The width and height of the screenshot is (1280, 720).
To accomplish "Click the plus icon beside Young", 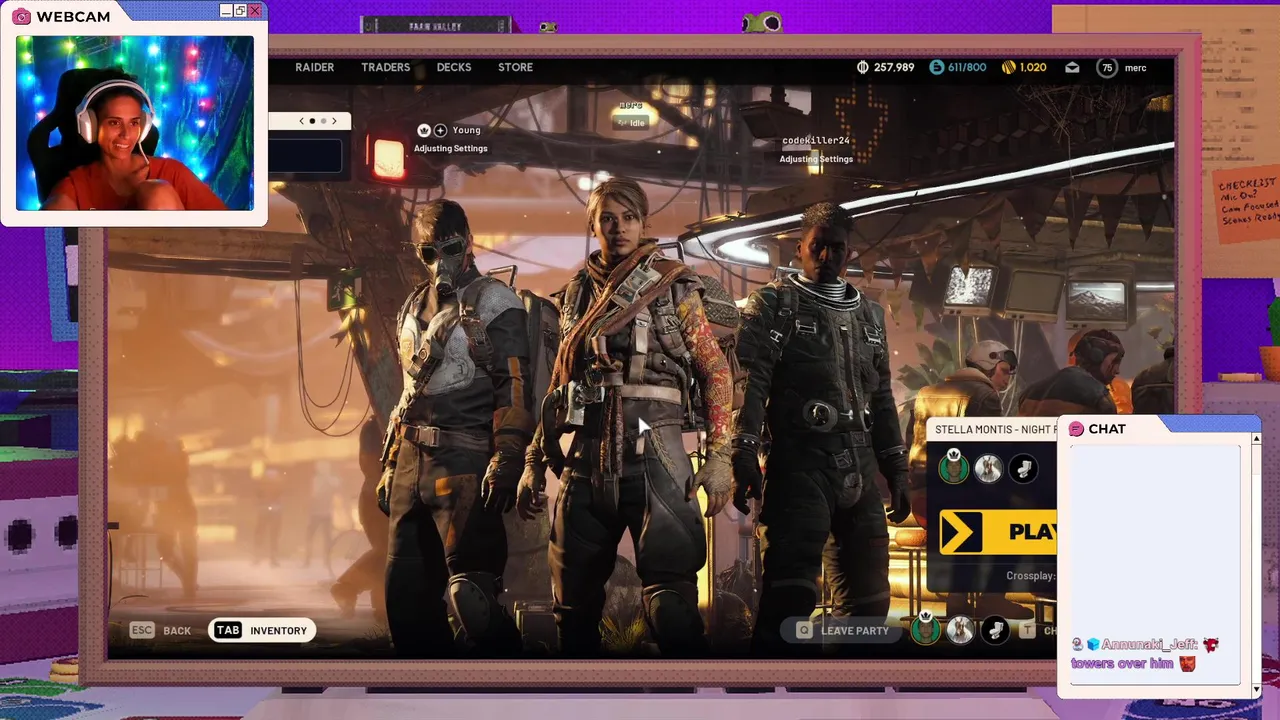I will tap(440, 130).
